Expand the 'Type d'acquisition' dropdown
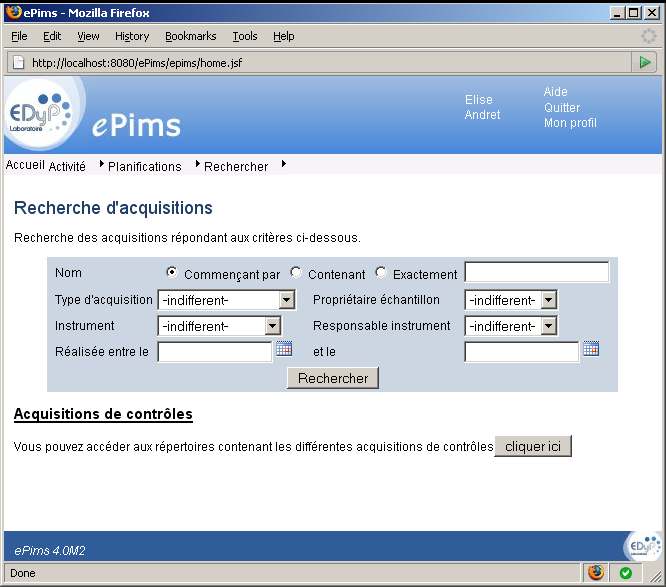 tap(286, 300)
